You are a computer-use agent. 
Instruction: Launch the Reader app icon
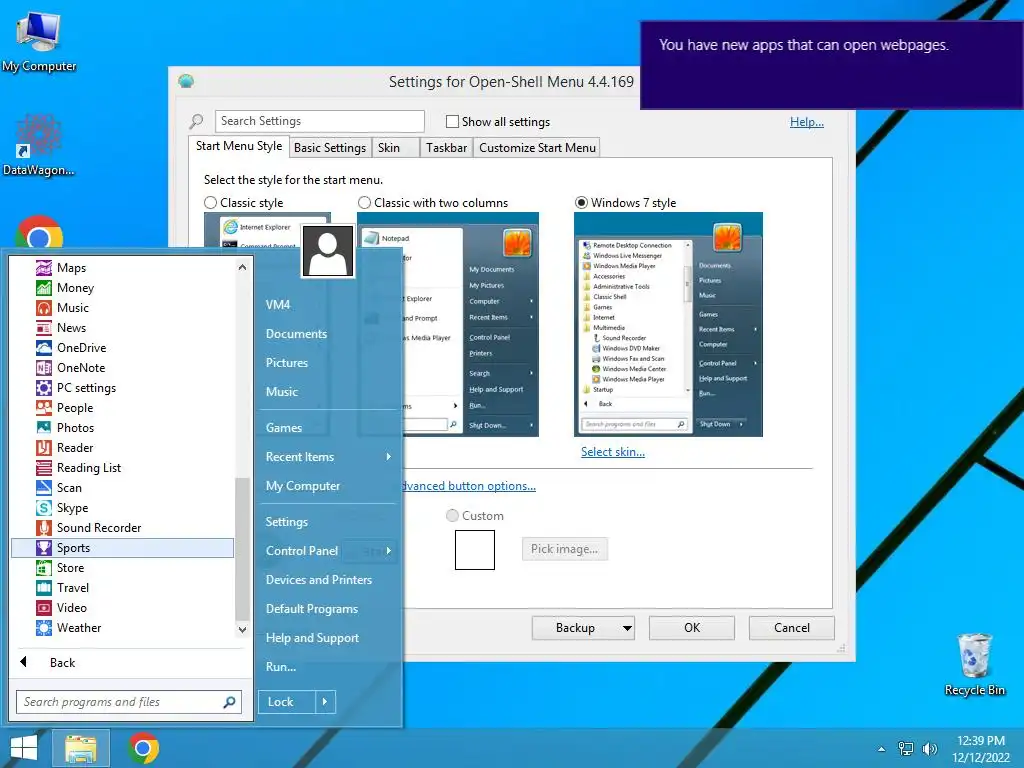coord(44,448)
